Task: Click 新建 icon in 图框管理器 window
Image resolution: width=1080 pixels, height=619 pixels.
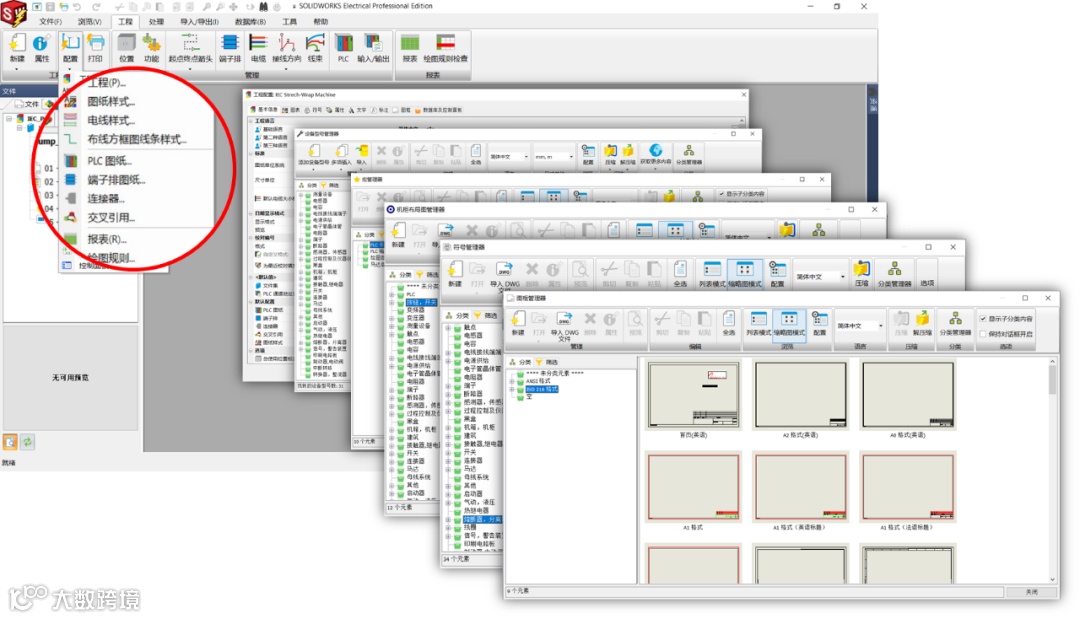Action: (x=518, y=323)
